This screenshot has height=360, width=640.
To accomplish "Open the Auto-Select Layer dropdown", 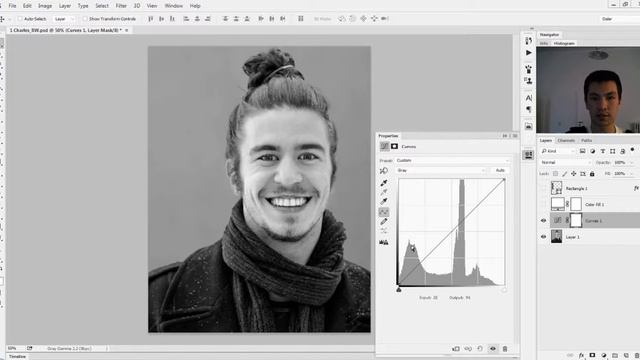I will 63,19.
